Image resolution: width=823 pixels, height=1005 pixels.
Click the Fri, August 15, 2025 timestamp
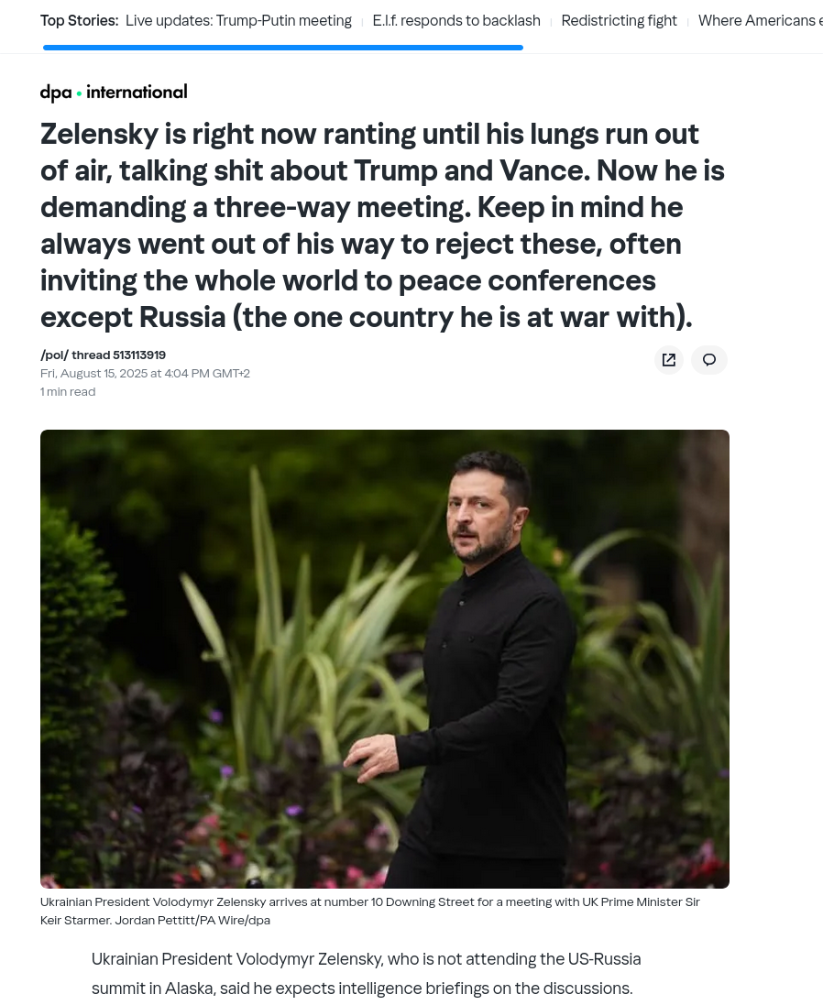(x=145, y=373)
